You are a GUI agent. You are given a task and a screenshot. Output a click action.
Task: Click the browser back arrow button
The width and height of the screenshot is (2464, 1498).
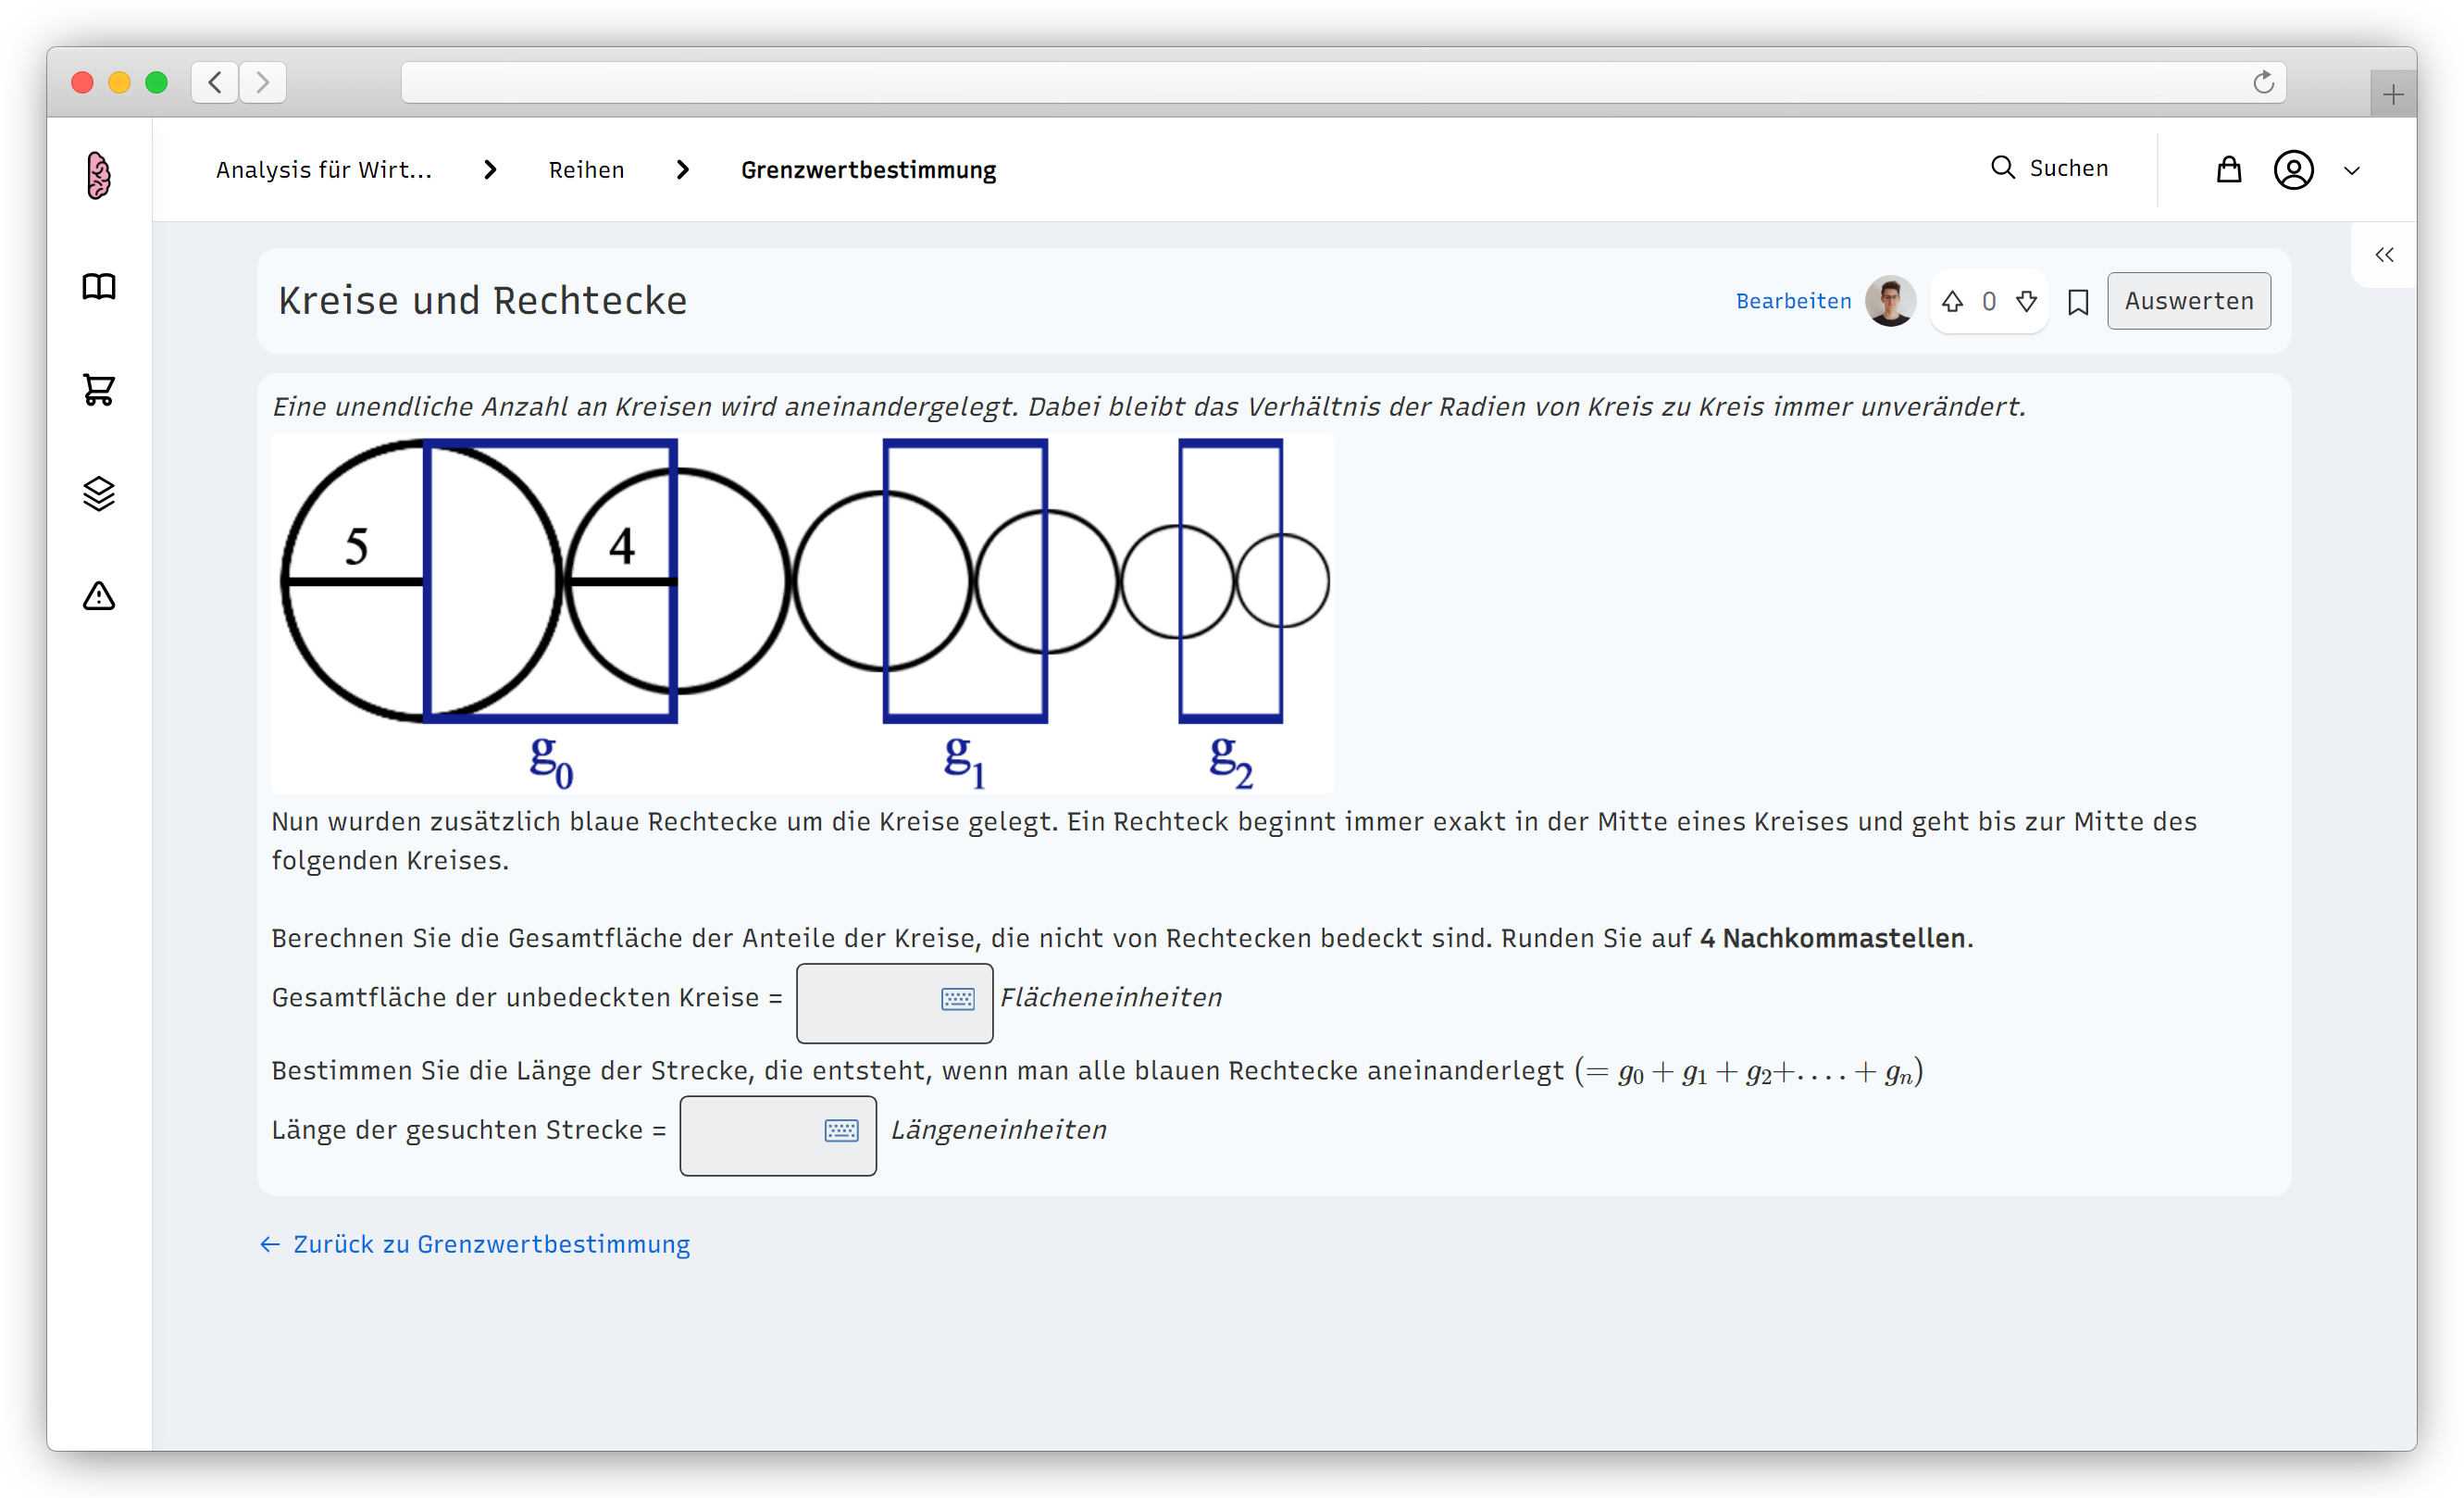[215, 82]
